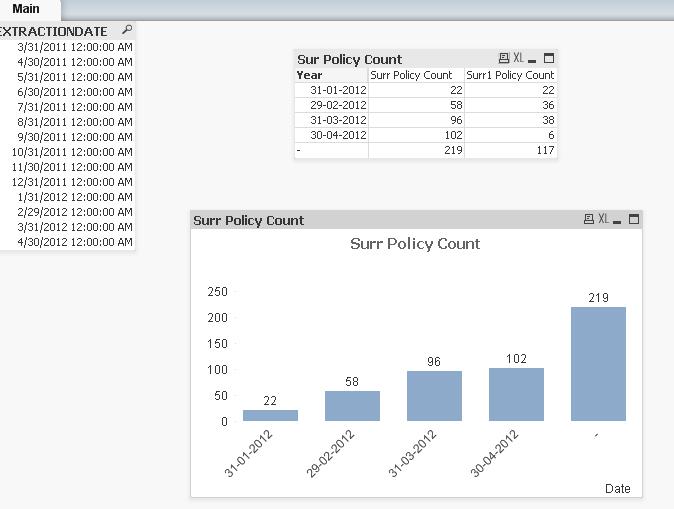674x509 pixels.
Task: Select 11/30/2011 12:00:00 AM extraction date
Action: [x=67, y=167]
